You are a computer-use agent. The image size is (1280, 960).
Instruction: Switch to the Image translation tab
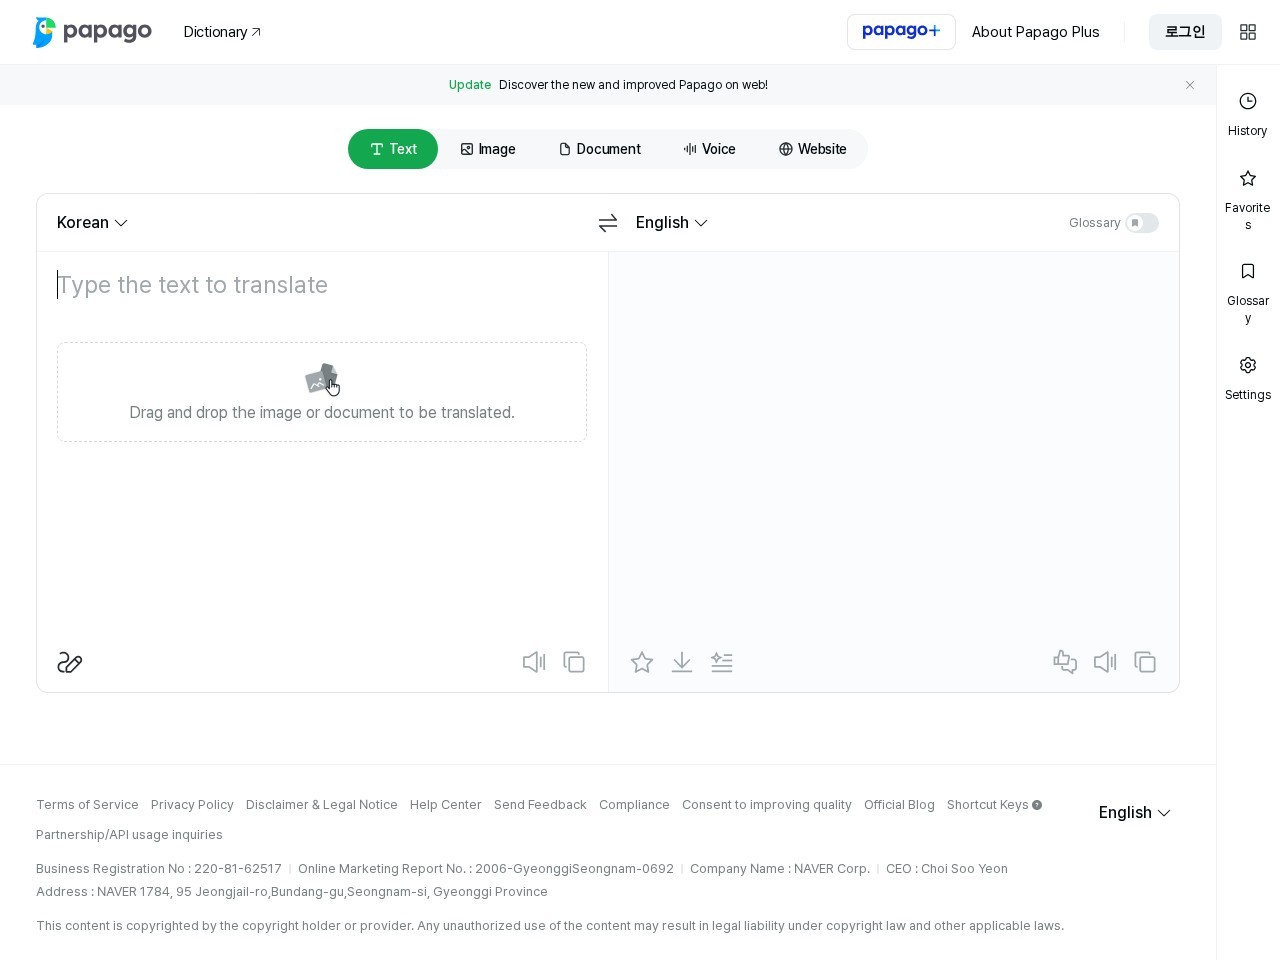(488, 149)
